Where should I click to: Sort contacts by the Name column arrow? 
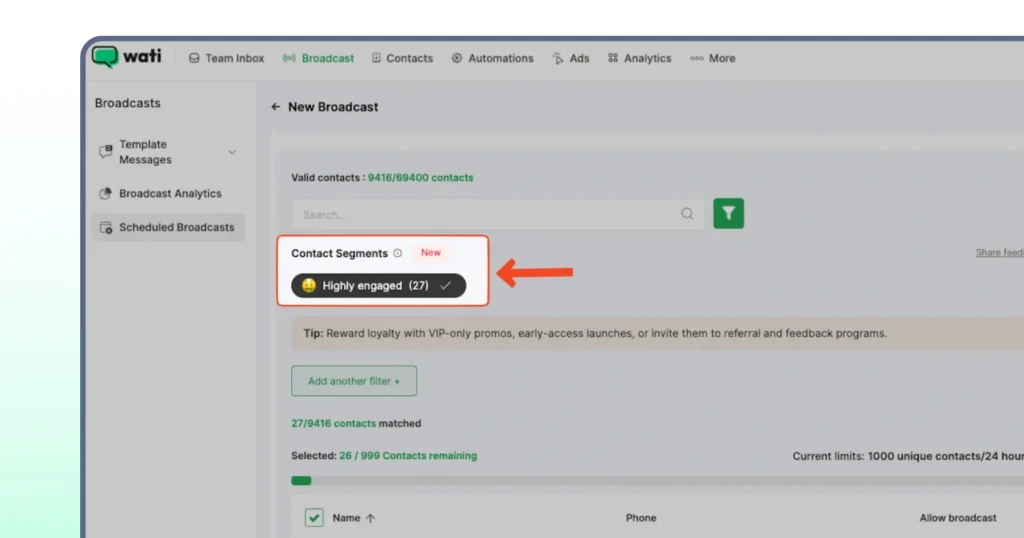[370, 518]
